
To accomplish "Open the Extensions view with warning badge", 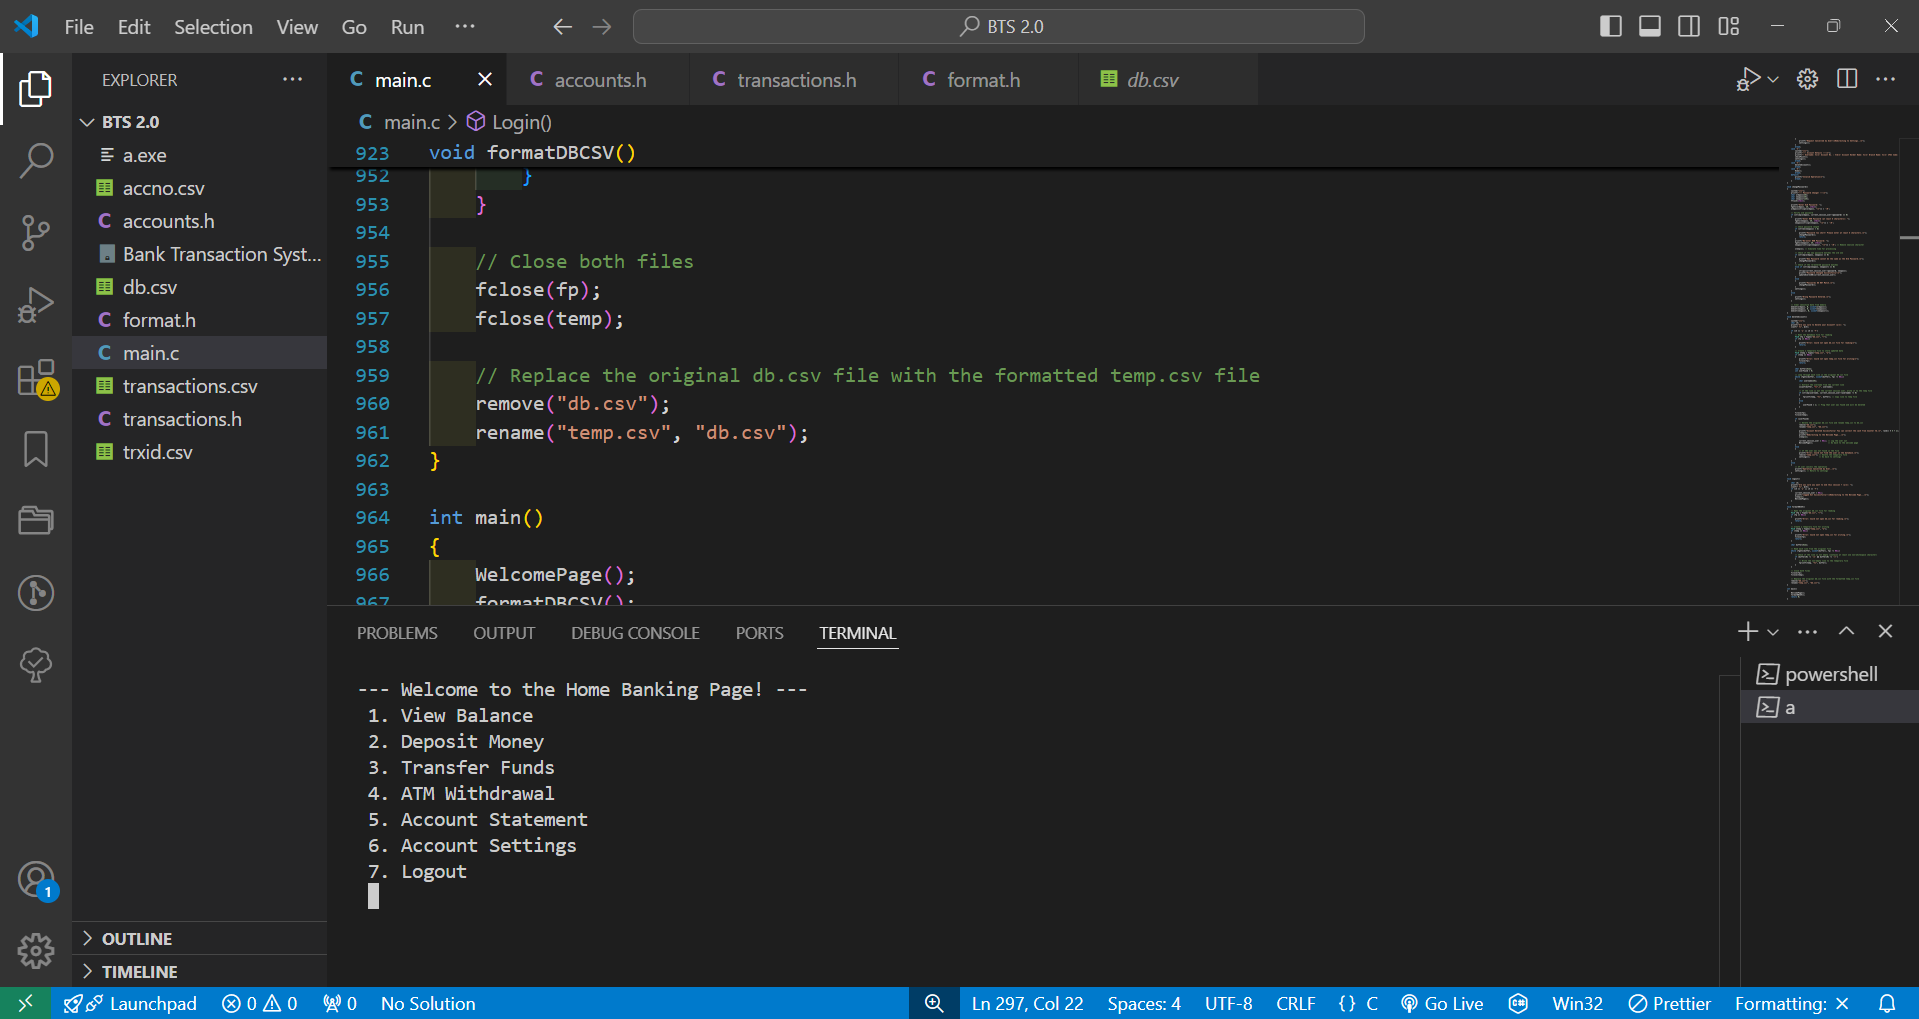I will (x=36, y=378).
